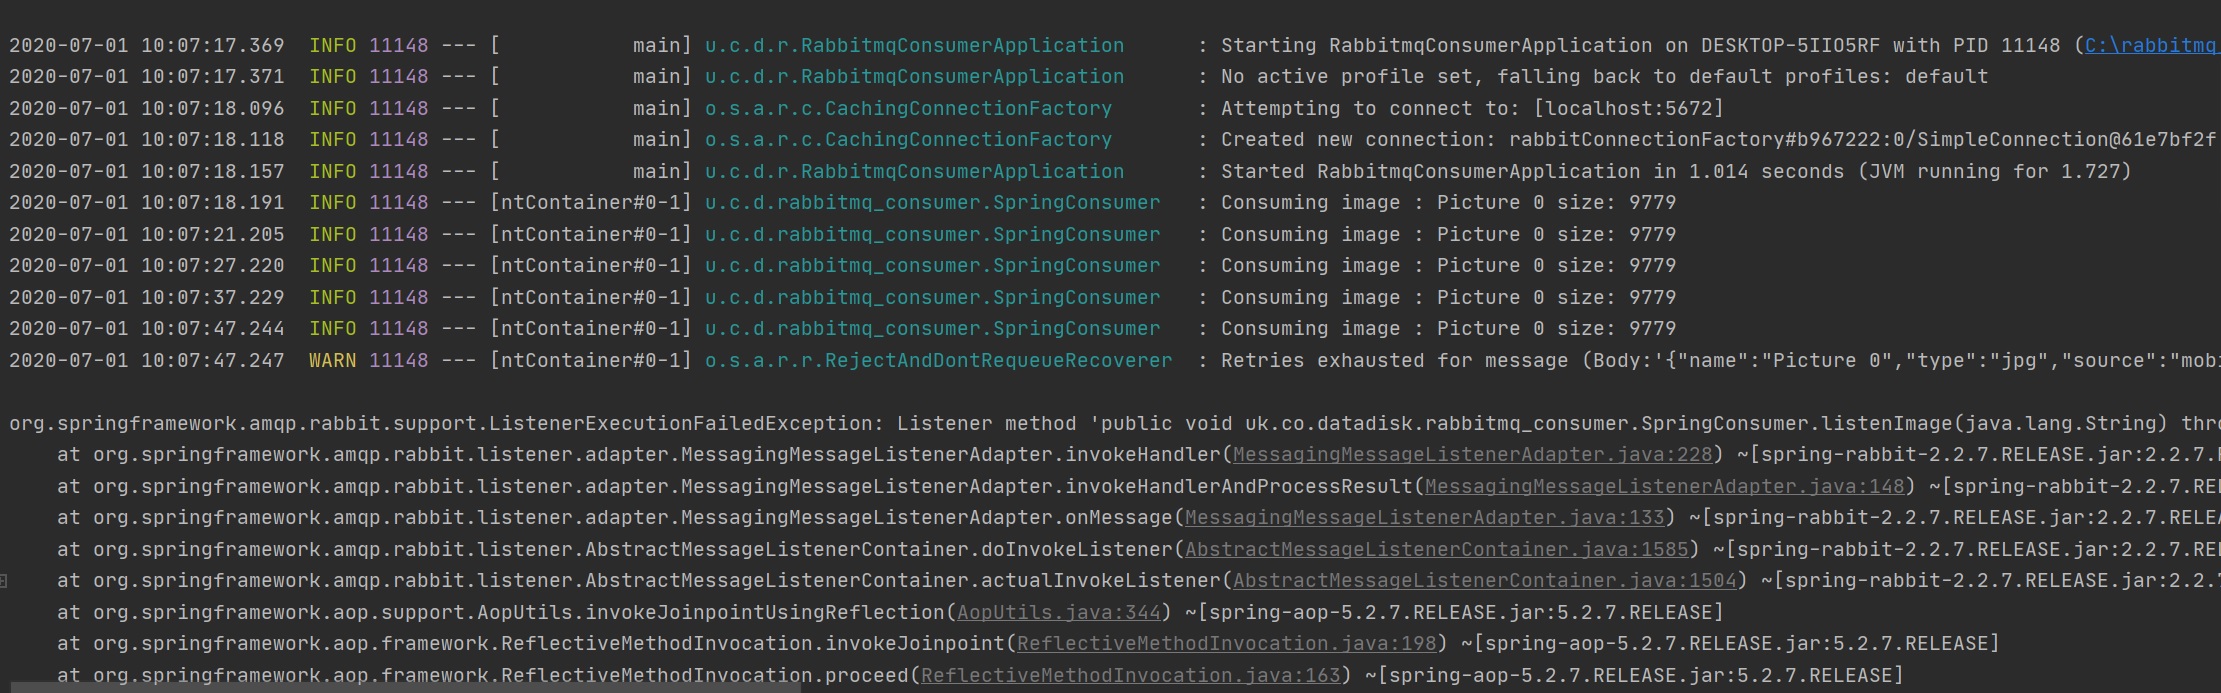The height and width of the screenshot is (693, 2221).
Task: Click the 'Retries exhausted for message' text
Action: pyautogui.click(x=1394, y=361)
